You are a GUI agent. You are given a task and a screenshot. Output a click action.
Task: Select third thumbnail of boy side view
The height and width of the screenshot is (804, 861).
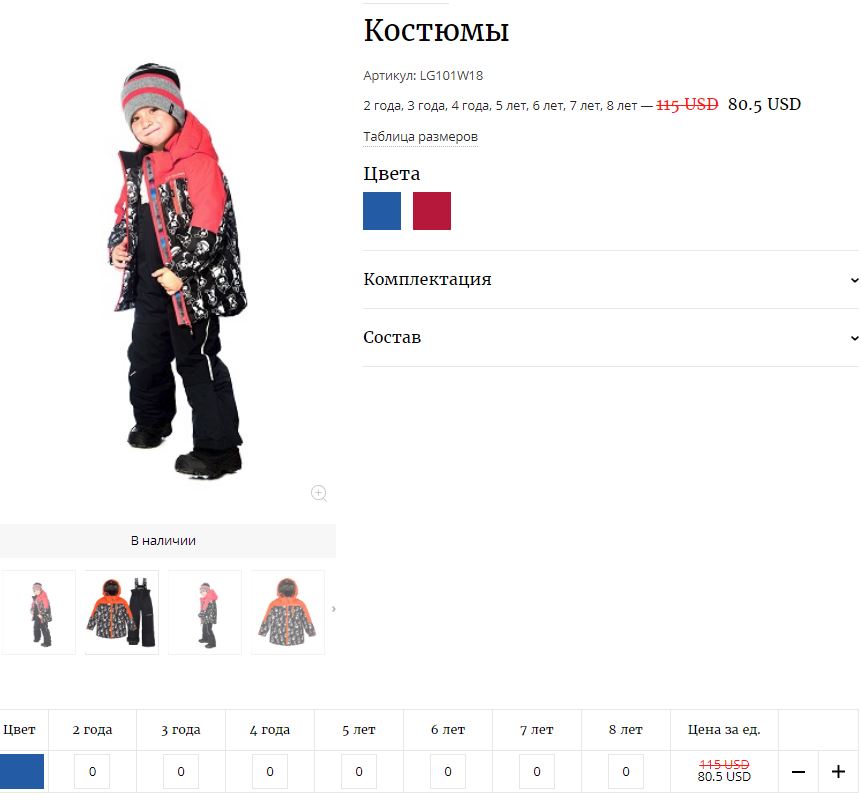pyautogui.click(x=205, y=612)
